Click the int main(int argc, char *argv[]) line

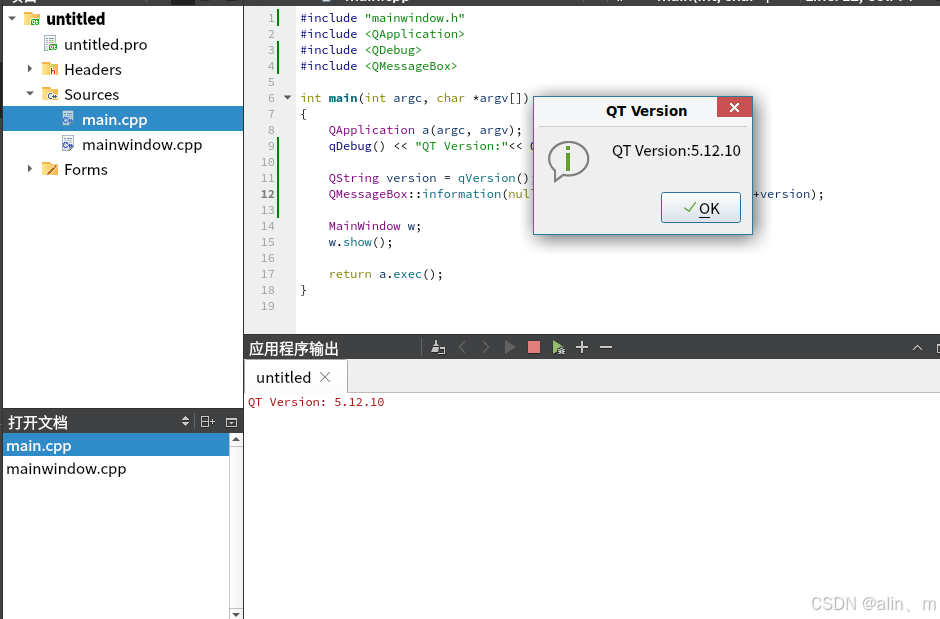[414, 98]
